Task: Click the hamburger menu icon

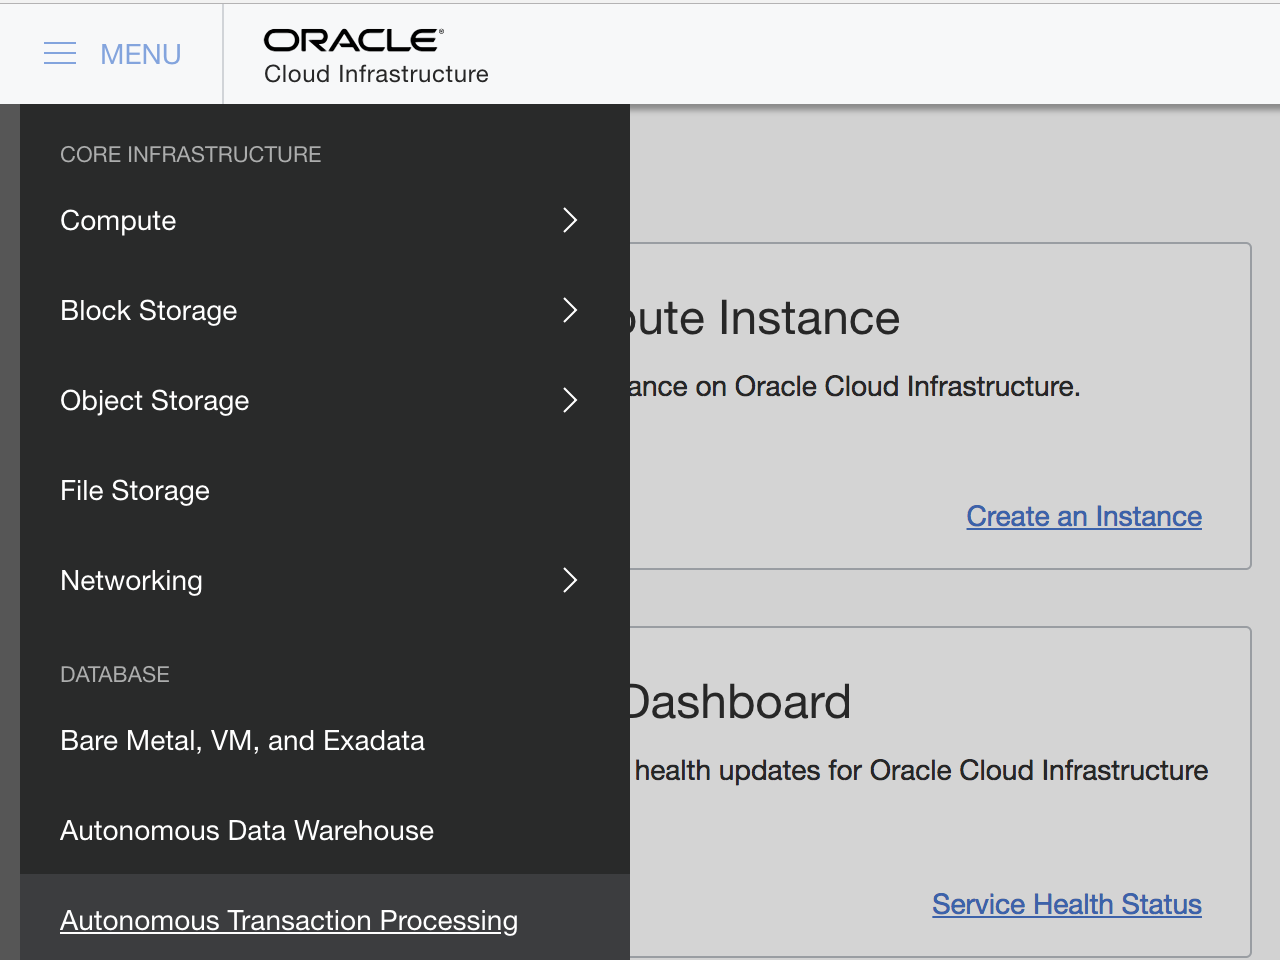Action: point(60,54)
